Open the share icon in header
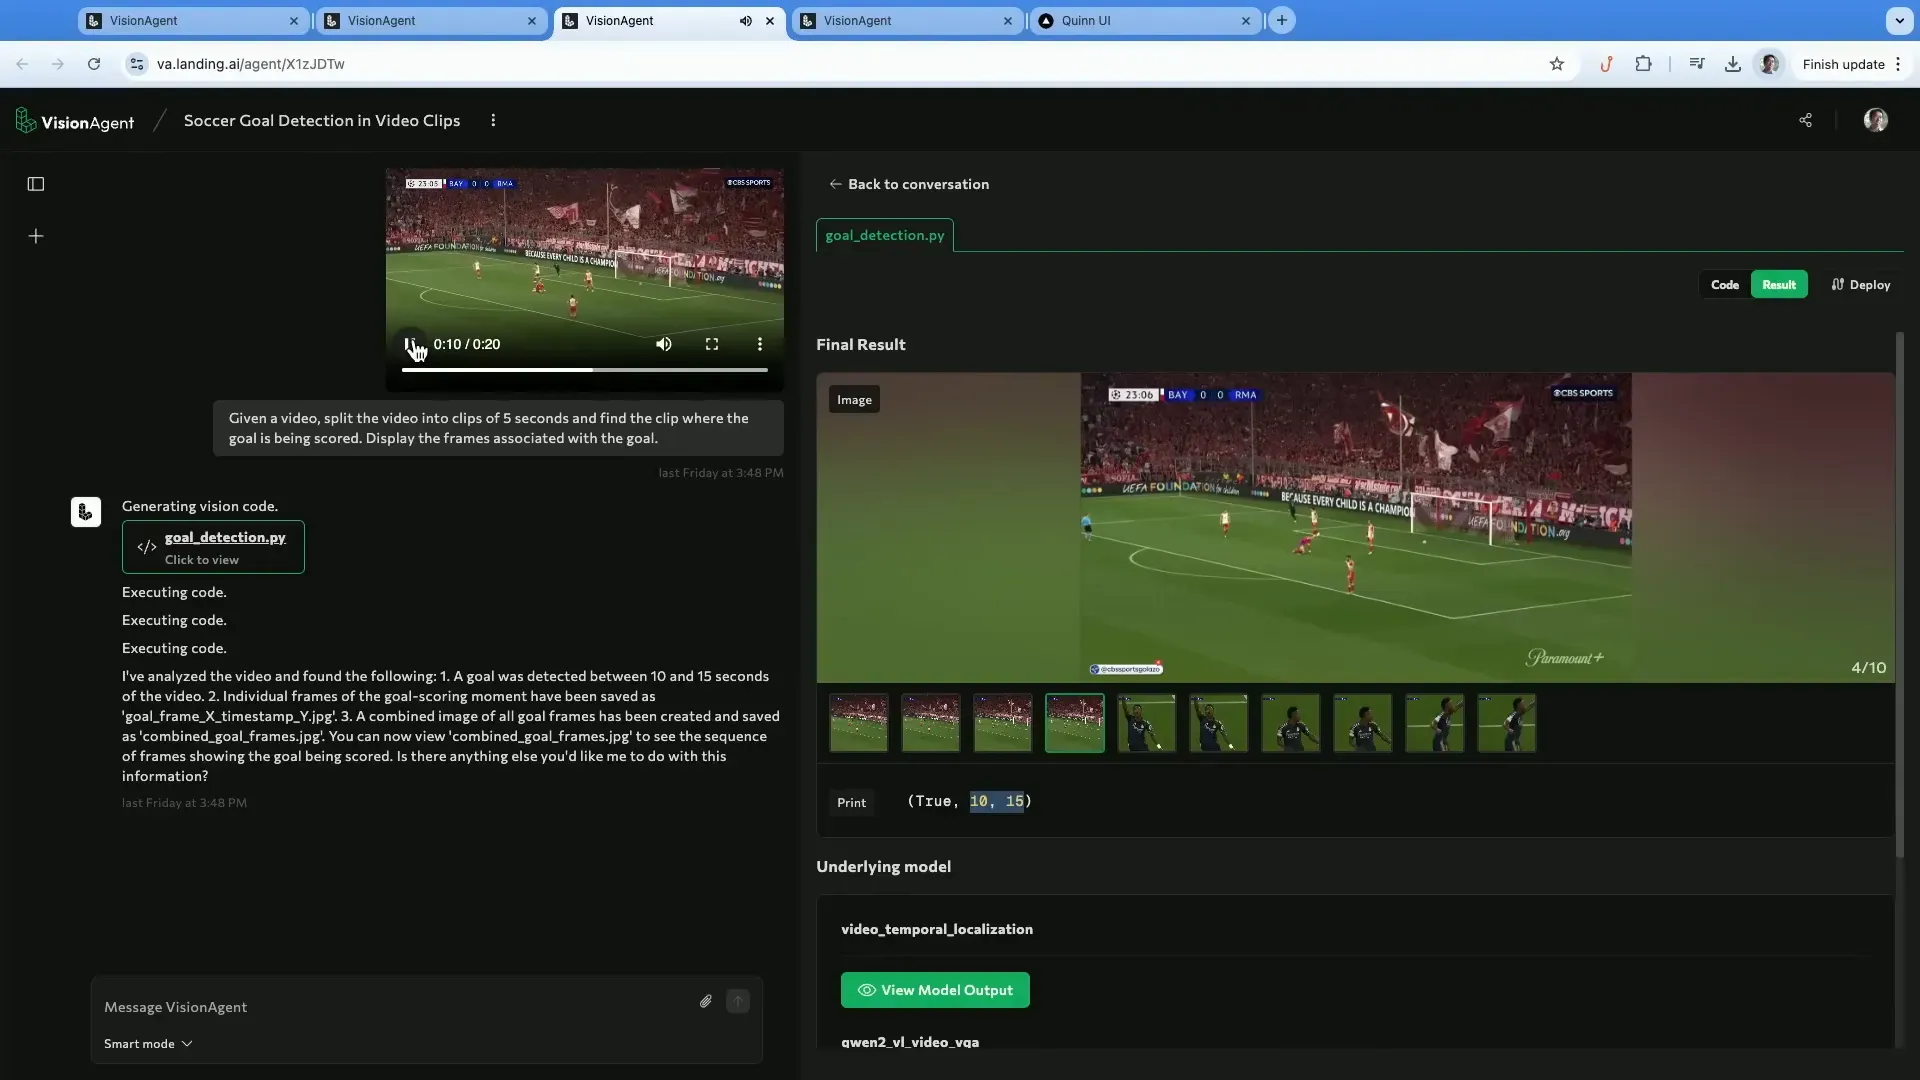The width and height of the screenshot is (1920, 1080). click(1805, 120)
